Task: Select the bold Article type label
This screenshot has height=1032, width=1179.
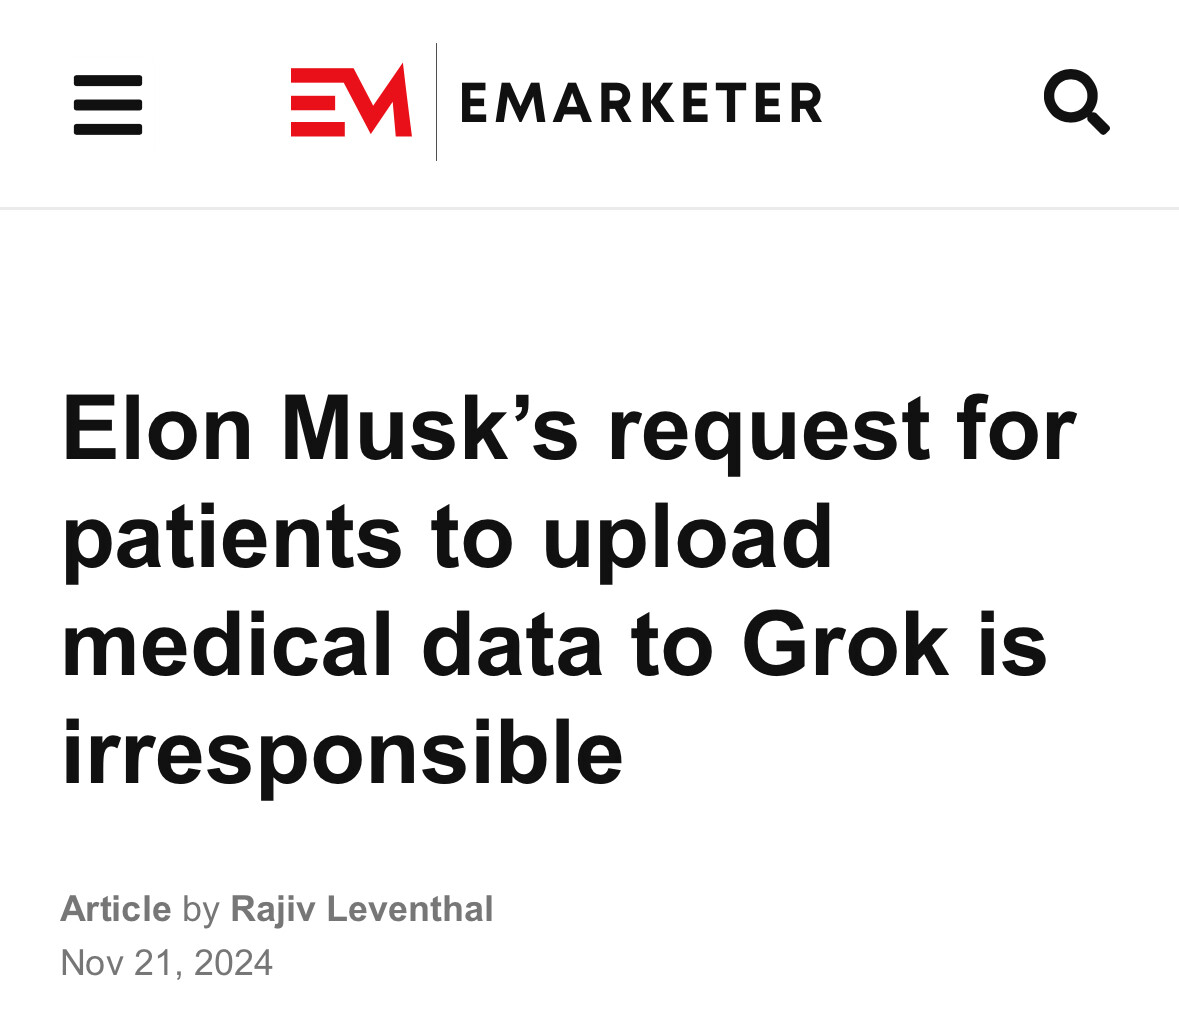Action: click(116, 909)
